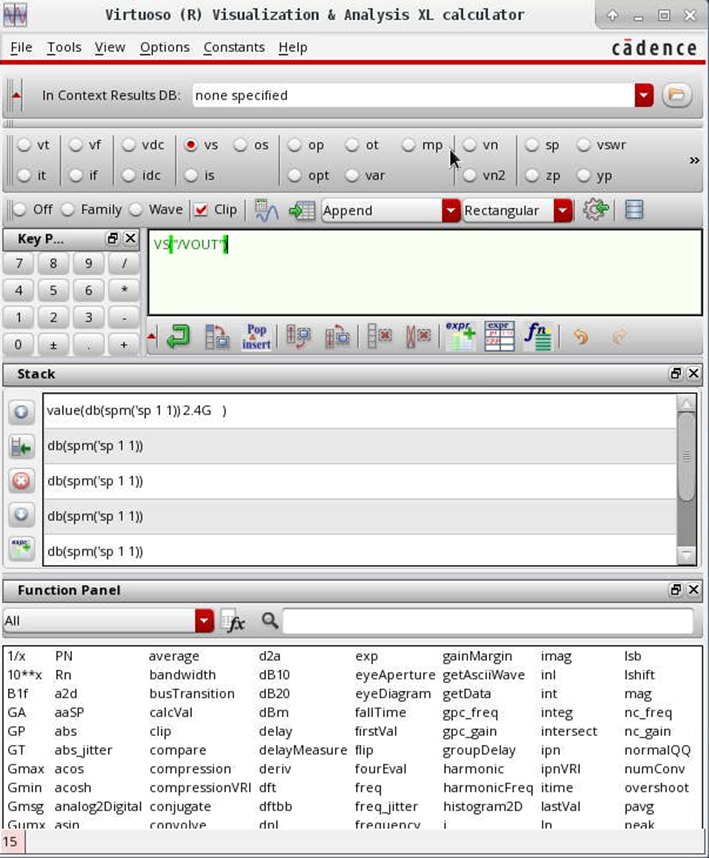709x858 pixels.
Task: Select the Wave radio button
Action: pyautogui.click(x=136, y=210)
